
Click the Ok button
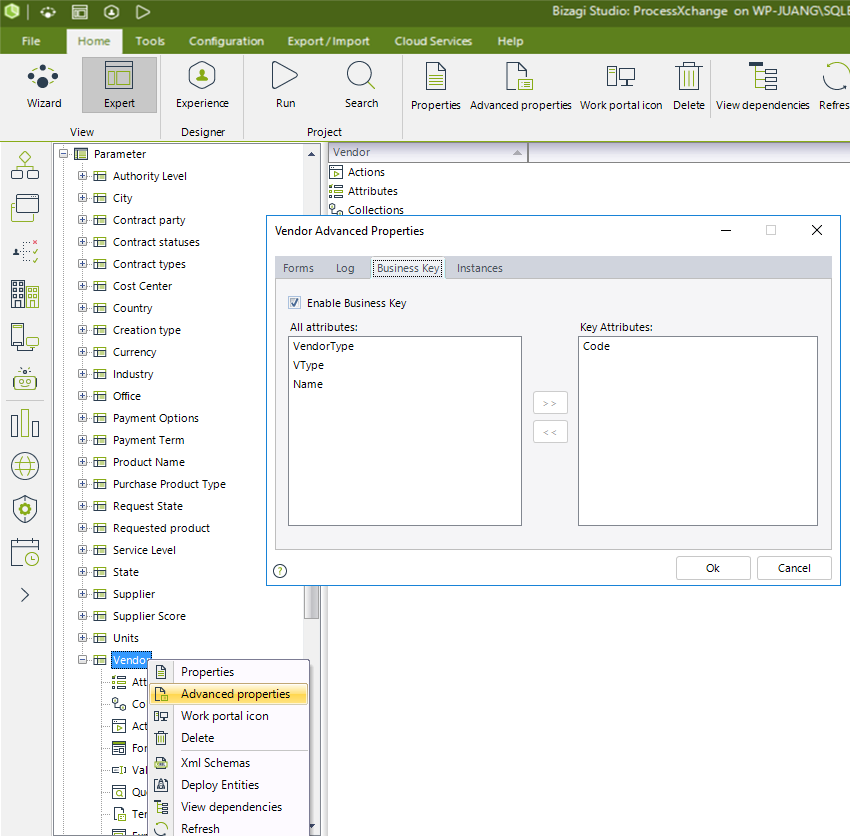(713, 568)
